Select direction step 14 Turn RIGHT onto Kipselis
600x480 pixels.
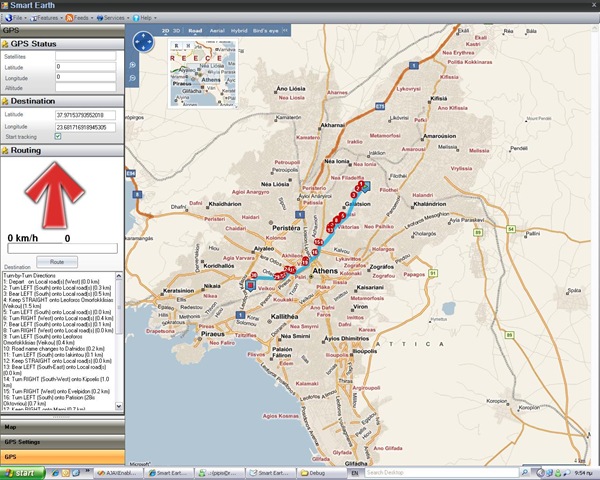point(56,382)
